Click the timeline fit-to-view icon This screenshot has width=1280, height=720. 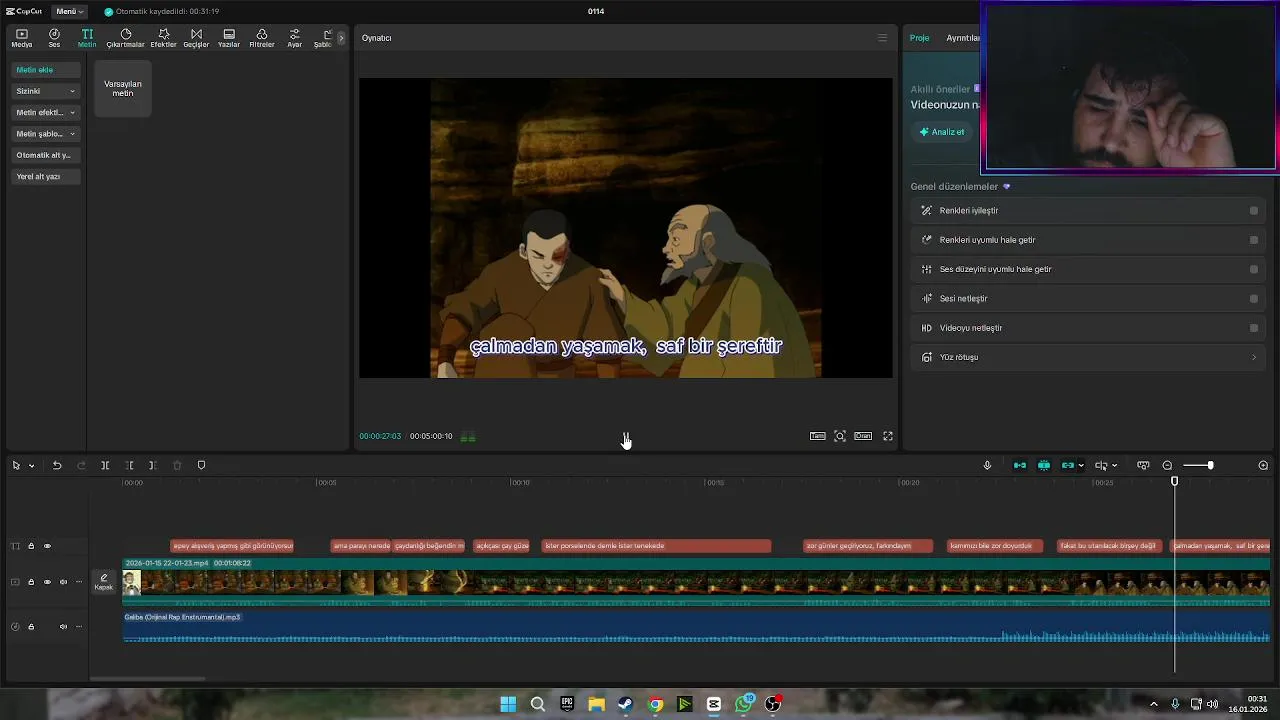point(1143,465)
